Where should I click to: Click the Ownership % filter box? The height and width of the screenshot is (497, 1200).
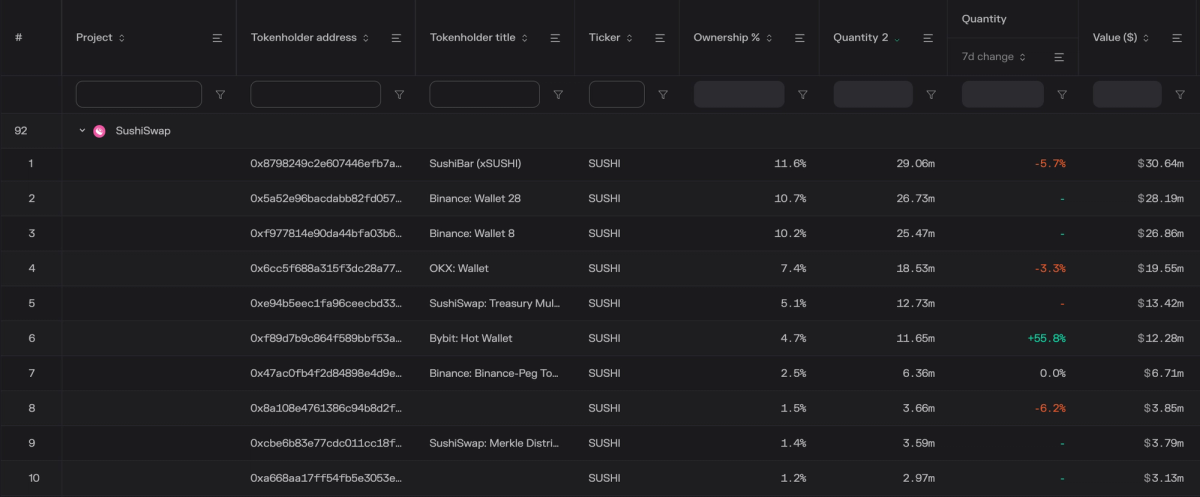point(739,95)
